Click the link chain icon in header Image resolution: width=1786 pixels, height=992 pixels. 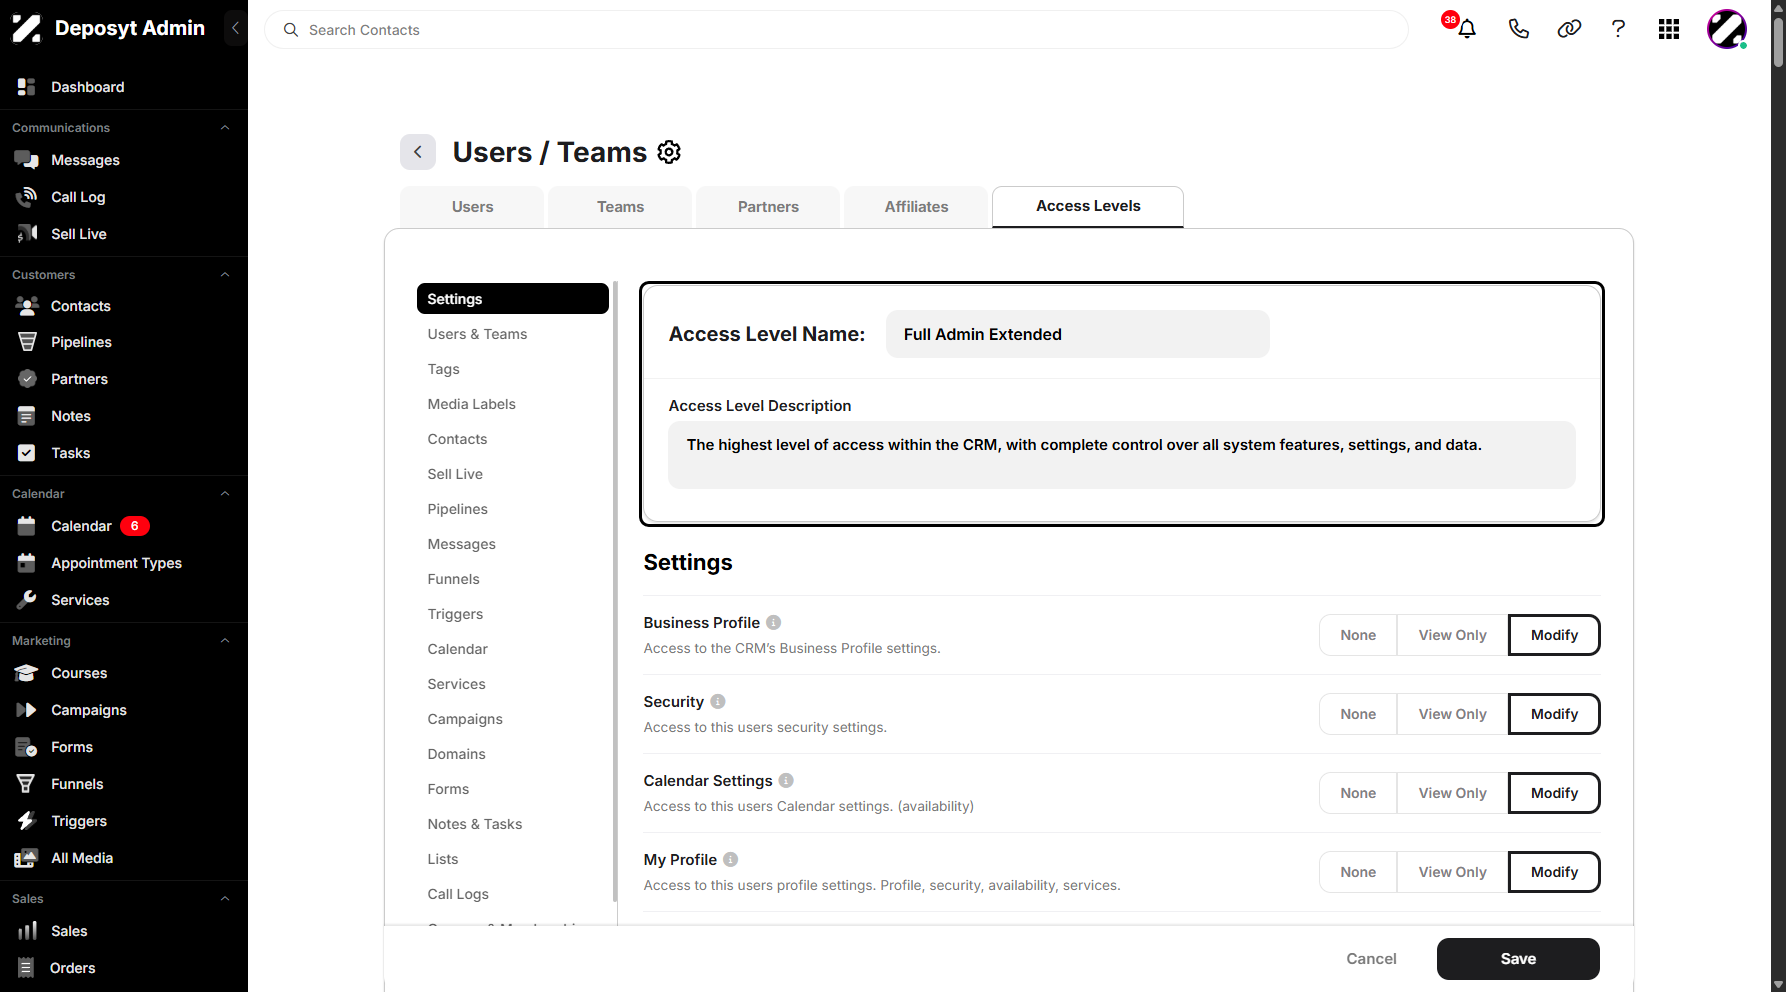click(1569, 29)
